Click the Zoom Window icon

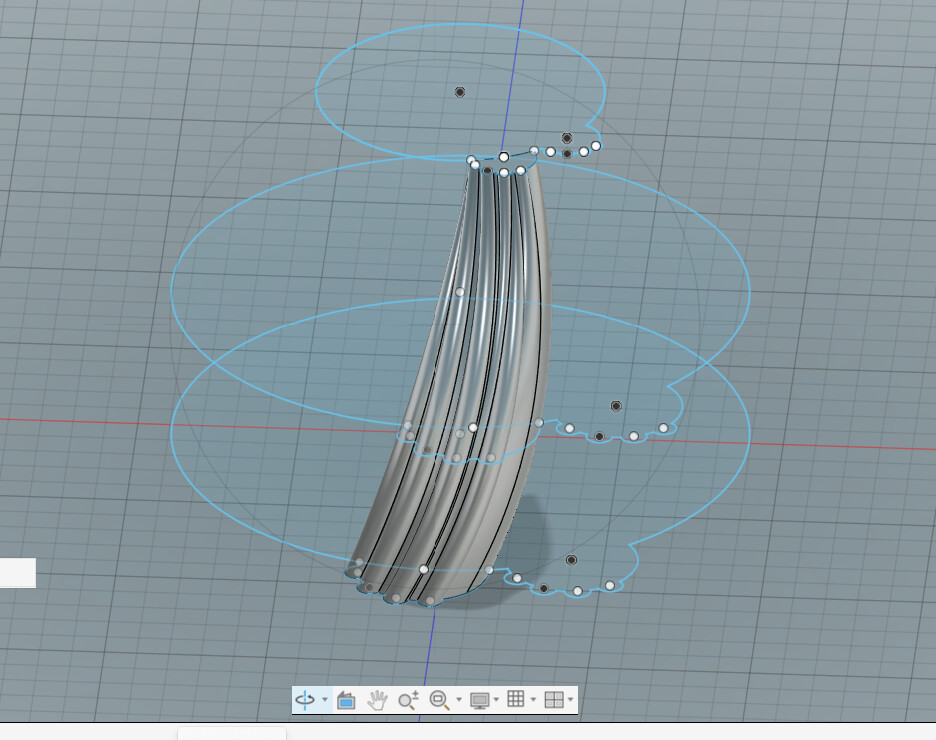pyautogui.click(x=439, y=700)
